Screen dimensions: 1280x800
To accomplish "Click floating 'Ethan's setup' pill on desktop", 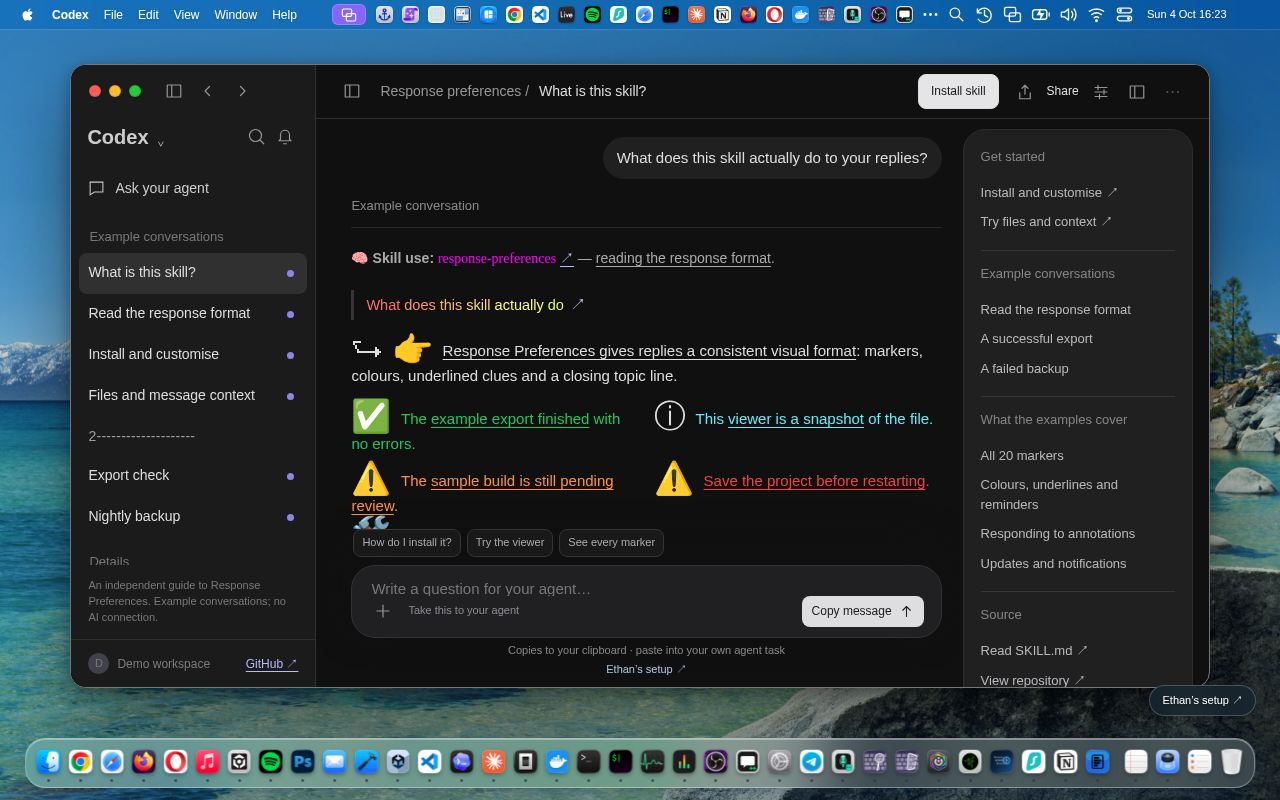I will pyautogui.click(x=1202, y=700).
